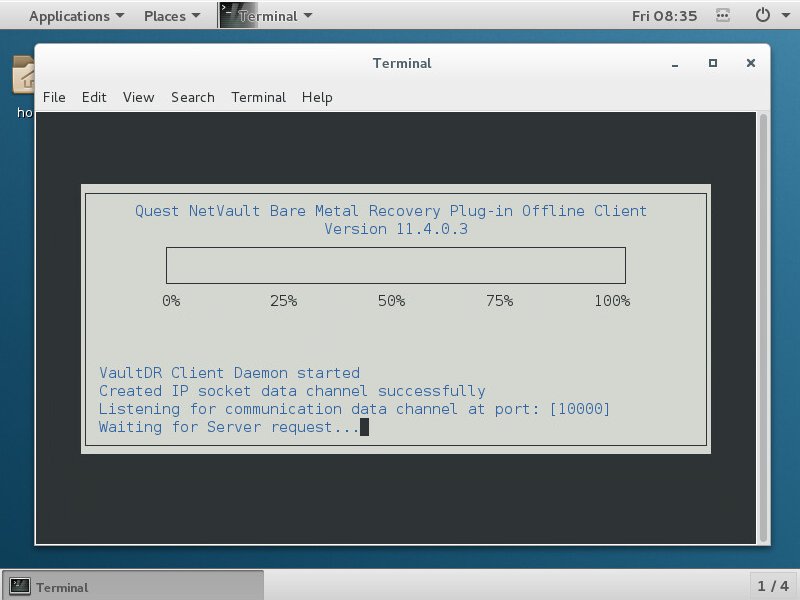The image size is (800, 600).
Task: Click the Terminal window title bar text
Action: 402,63
